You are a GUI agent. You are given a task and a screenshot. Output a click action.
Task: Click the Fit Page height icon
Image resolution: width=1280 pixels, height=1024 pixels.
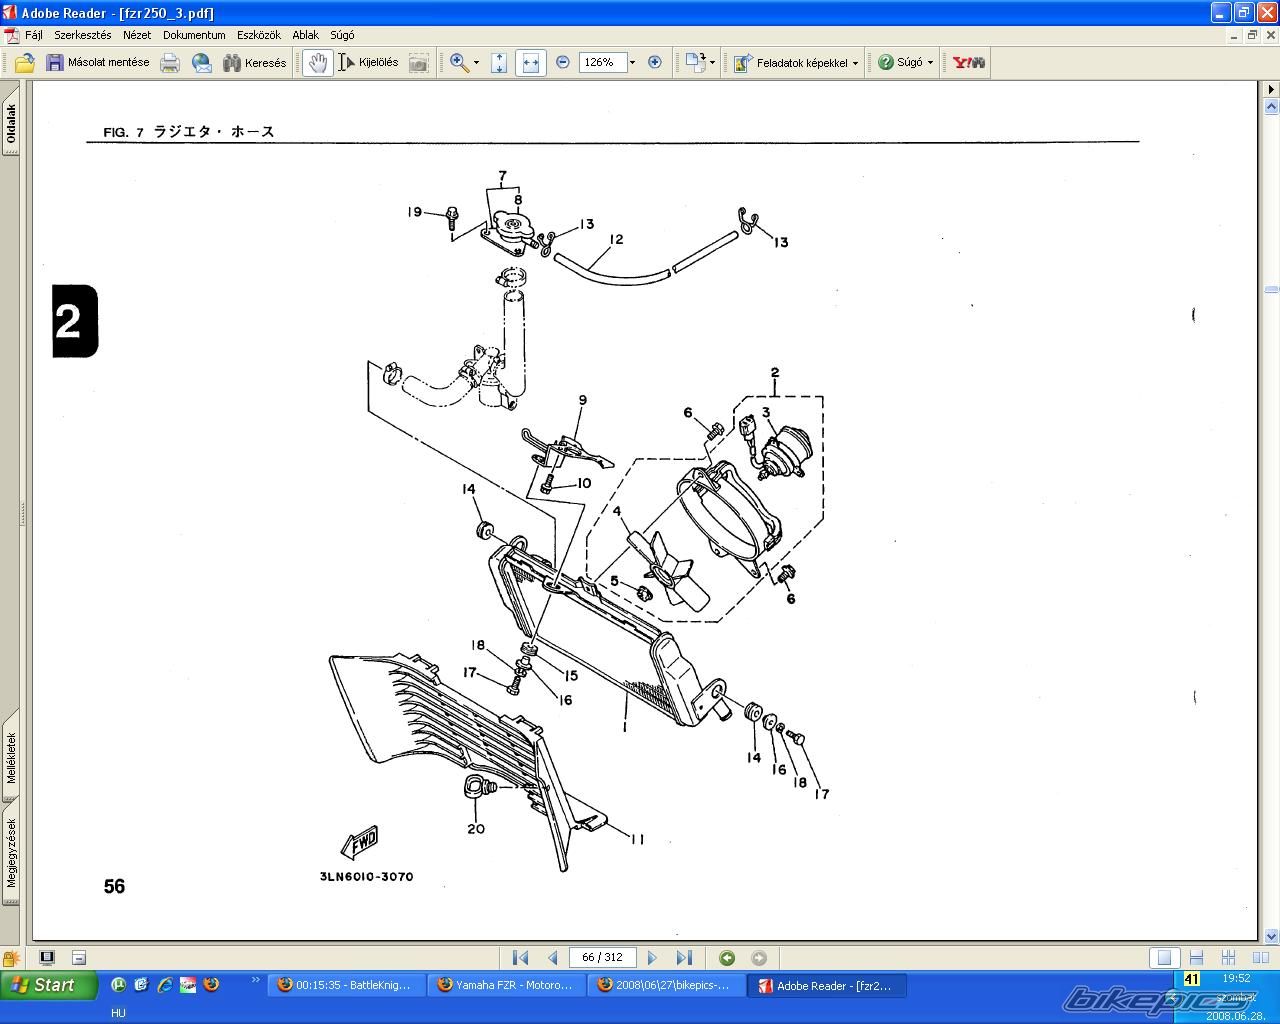click(499, 63)
